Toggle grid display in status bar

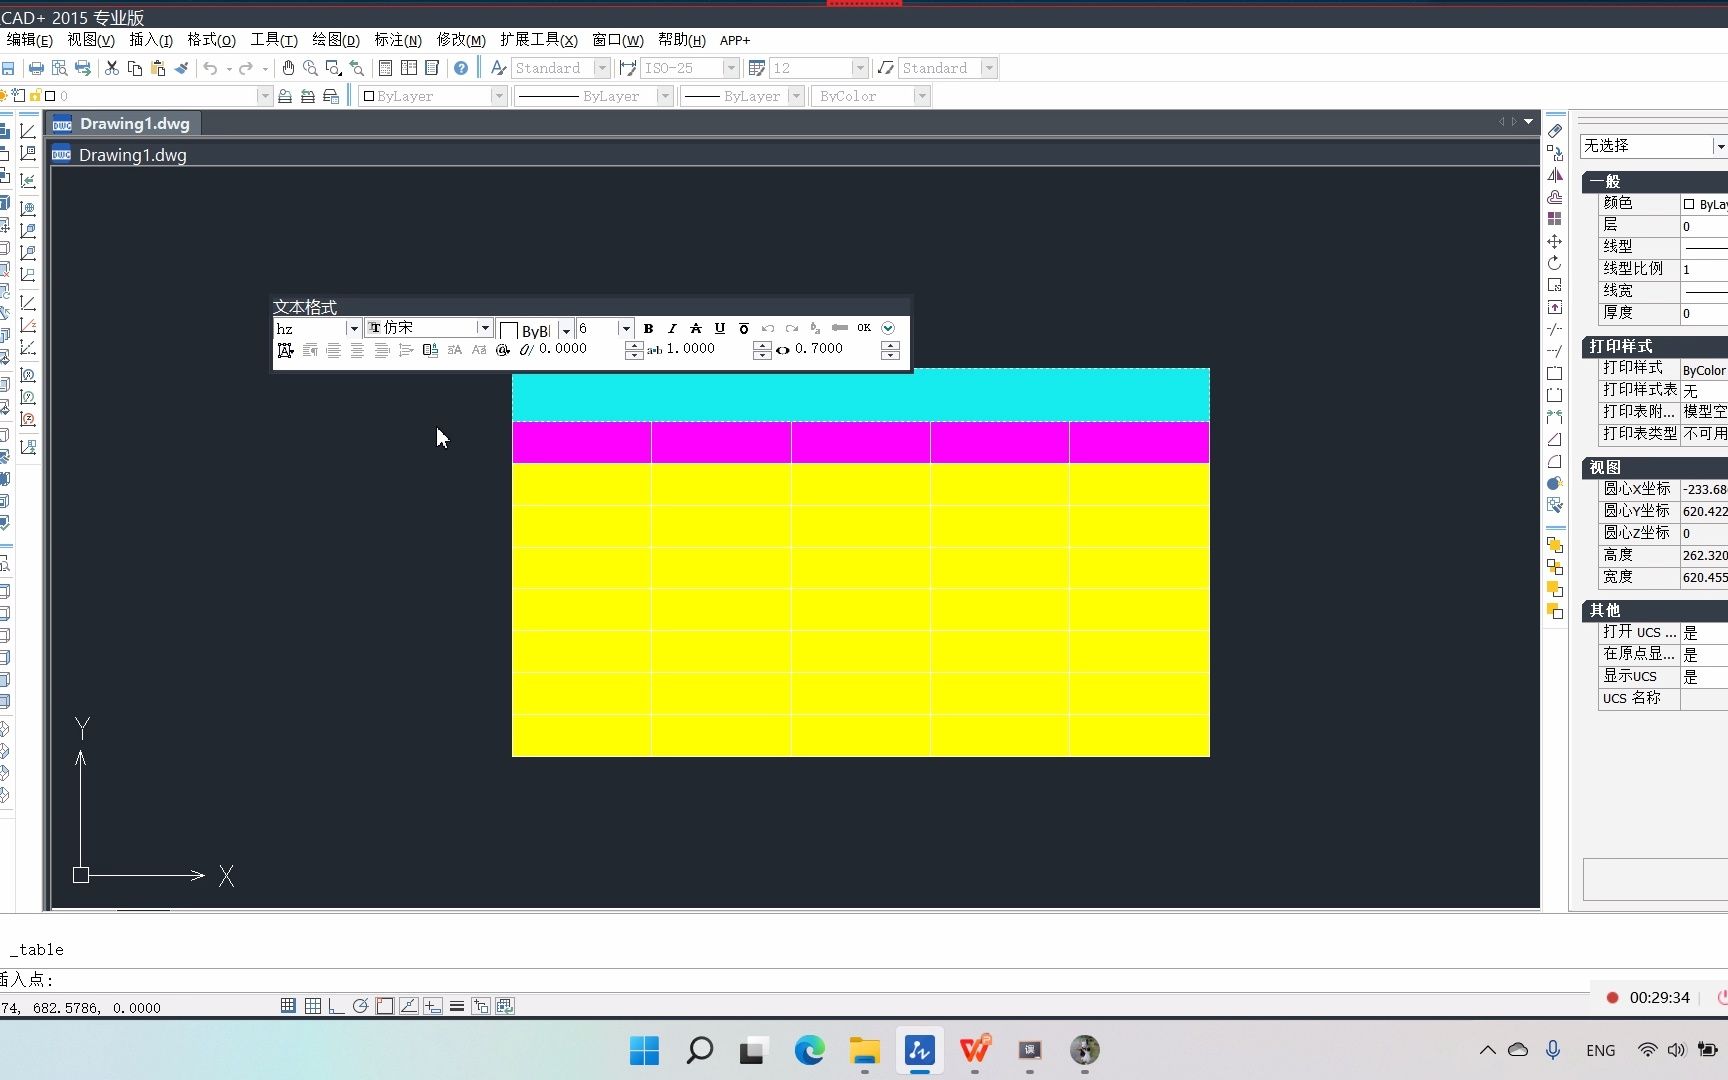coord(312,1006)
